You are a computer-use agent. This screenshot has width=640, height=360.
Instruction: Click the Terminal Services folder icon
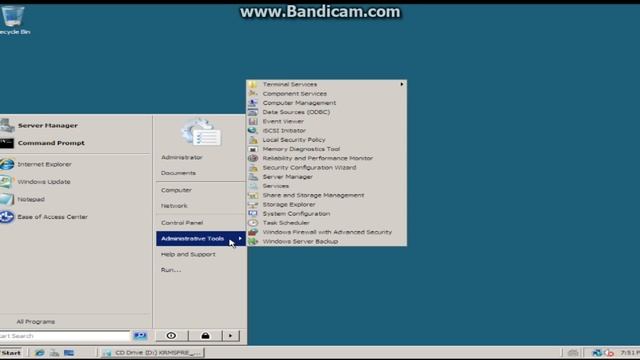point(253,84)
